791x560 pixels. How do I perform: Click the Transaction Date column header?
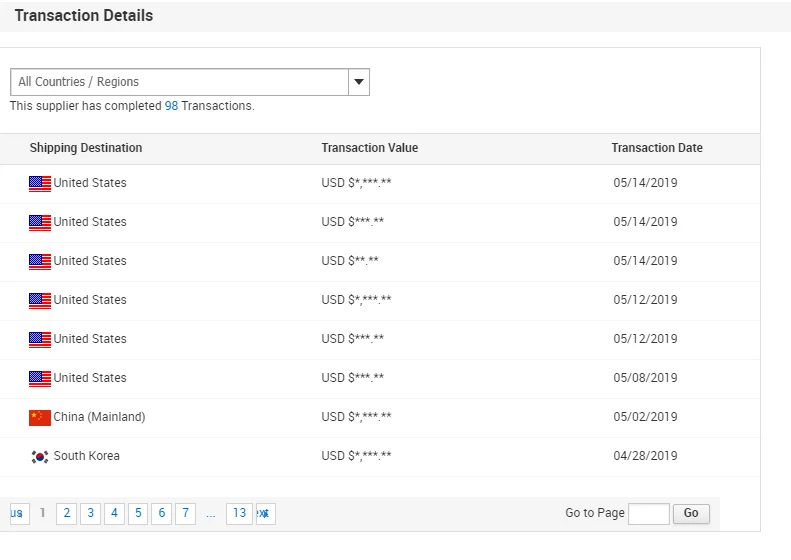pyautogui.click(x=657, y=148)
